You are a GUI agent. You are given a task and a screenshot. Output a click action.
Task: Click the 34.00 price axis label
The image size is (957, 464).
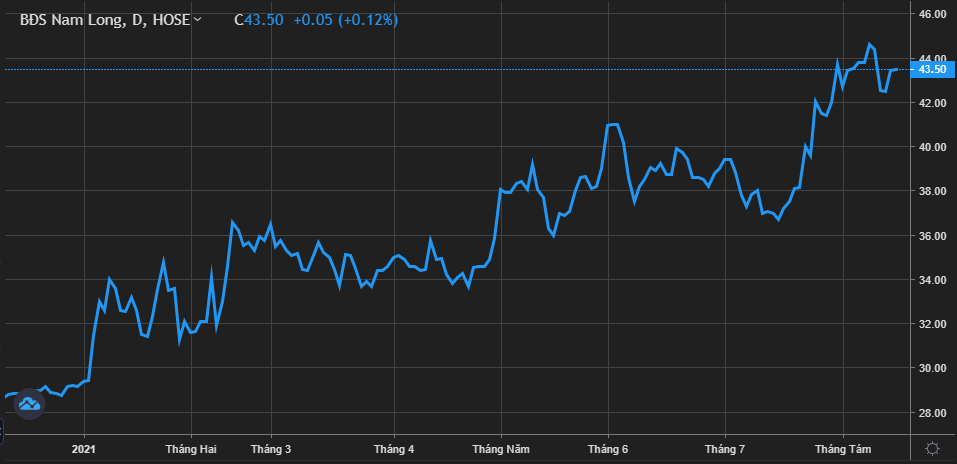coord(933,280)
